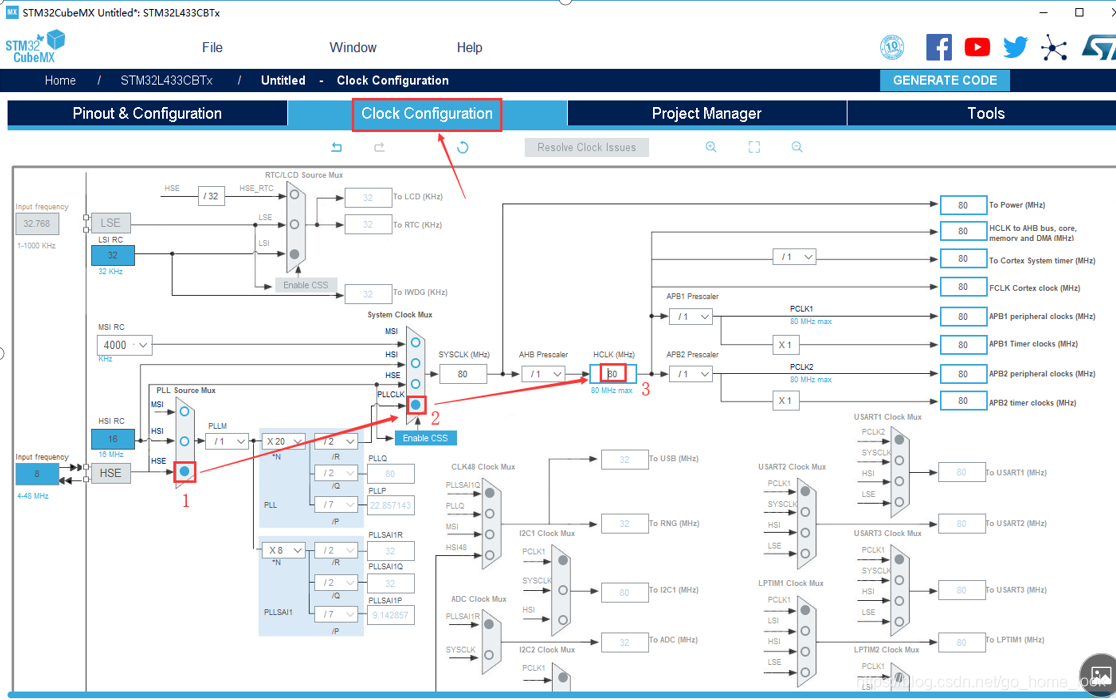Select MSI in the PLL Source Mux
Screen dimensions: 1116x700
(x=184, y=411)
